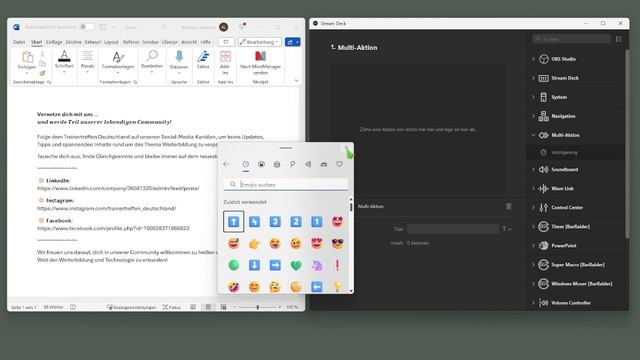Switch to the Ansicht ribbon tab
The width and height of the screenshot is (640, 360).
(x=189, y=42)
